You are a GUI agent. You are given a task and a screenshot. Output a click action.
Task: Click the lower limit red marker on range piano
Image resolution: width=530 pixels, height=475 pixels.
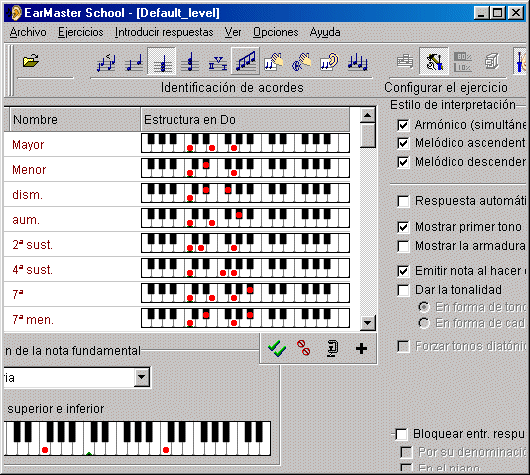pyautogui.click(x=45, y=450)
